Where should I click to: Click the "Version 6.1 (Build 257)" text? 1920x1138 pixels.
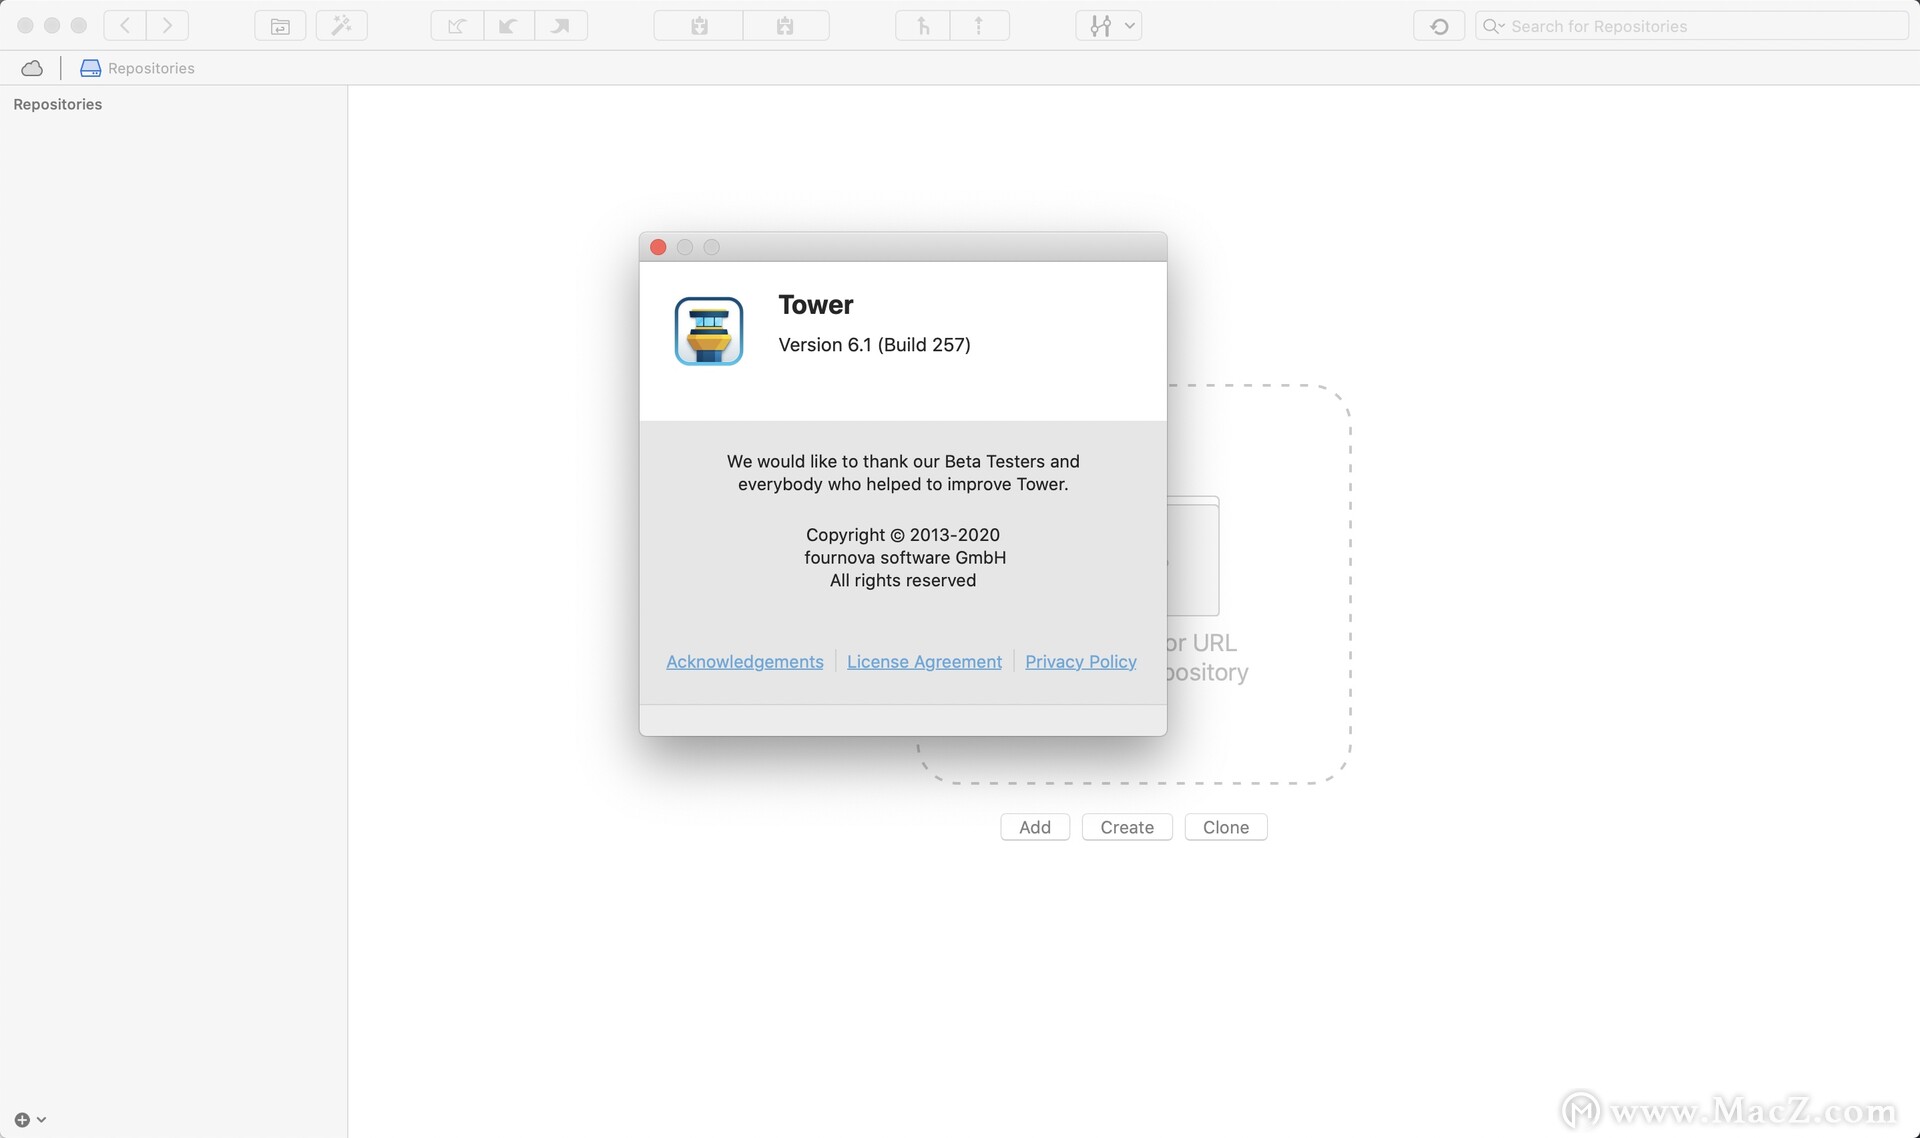pyautogui.click(x=875, y=345)
